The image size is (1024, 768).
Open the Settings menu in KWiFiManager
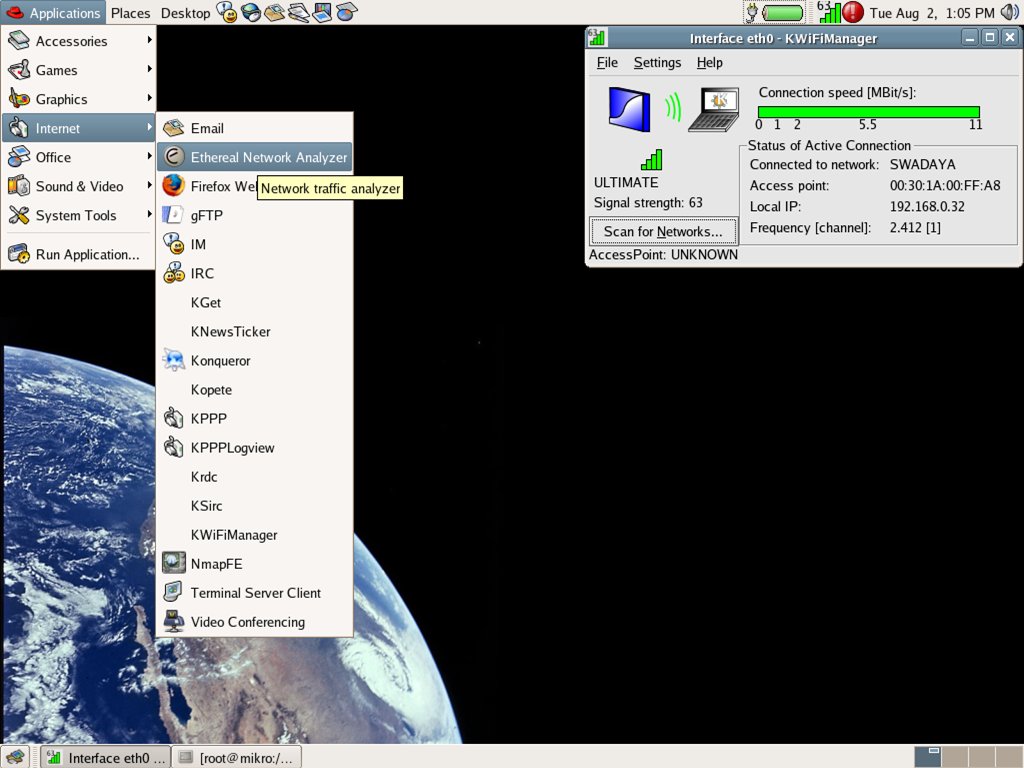click(x=657, y=62)
